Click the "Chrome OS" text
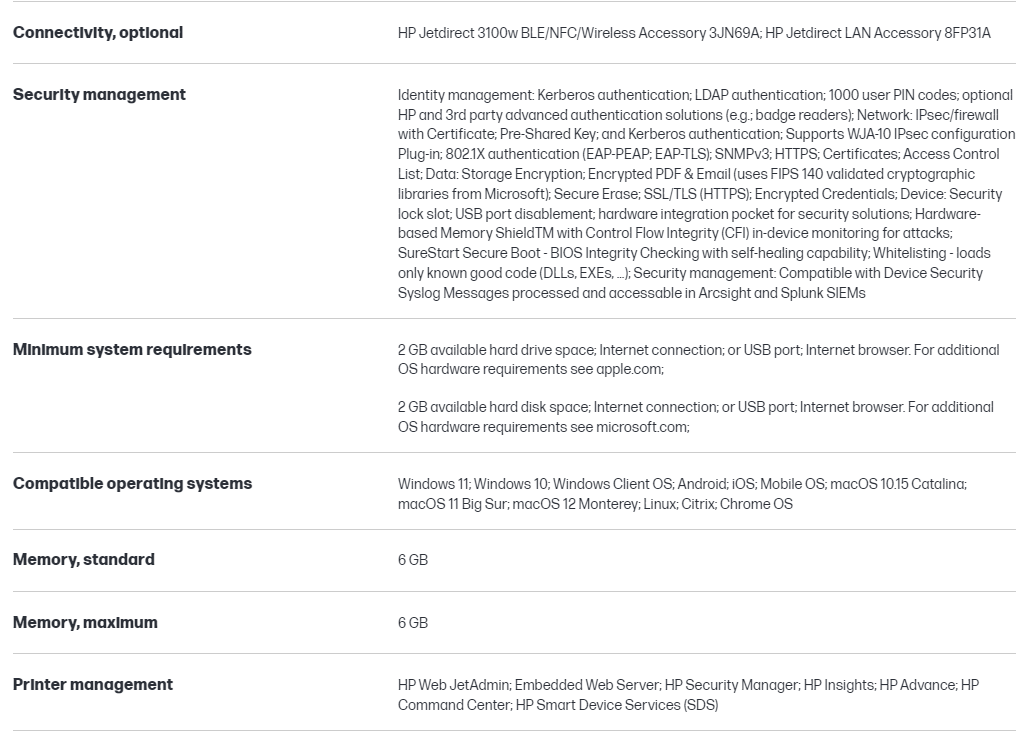The width and height of the screenshot is (1028, 734). 756,504
